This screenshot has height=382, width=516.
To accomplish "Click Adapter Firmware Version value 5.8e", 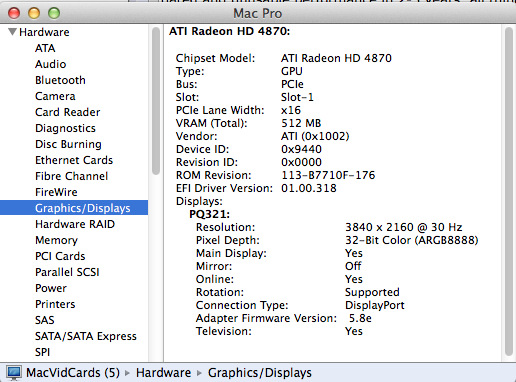I will pos(360,318).
